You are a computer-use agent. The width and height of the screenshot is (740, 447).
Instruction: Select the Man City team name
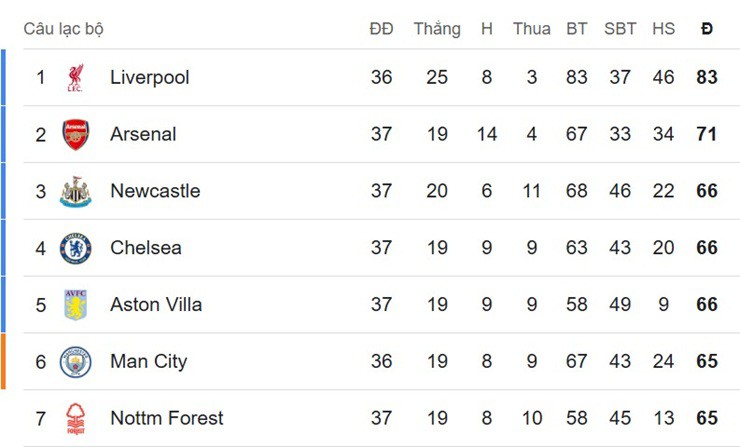tap(149, 362)
